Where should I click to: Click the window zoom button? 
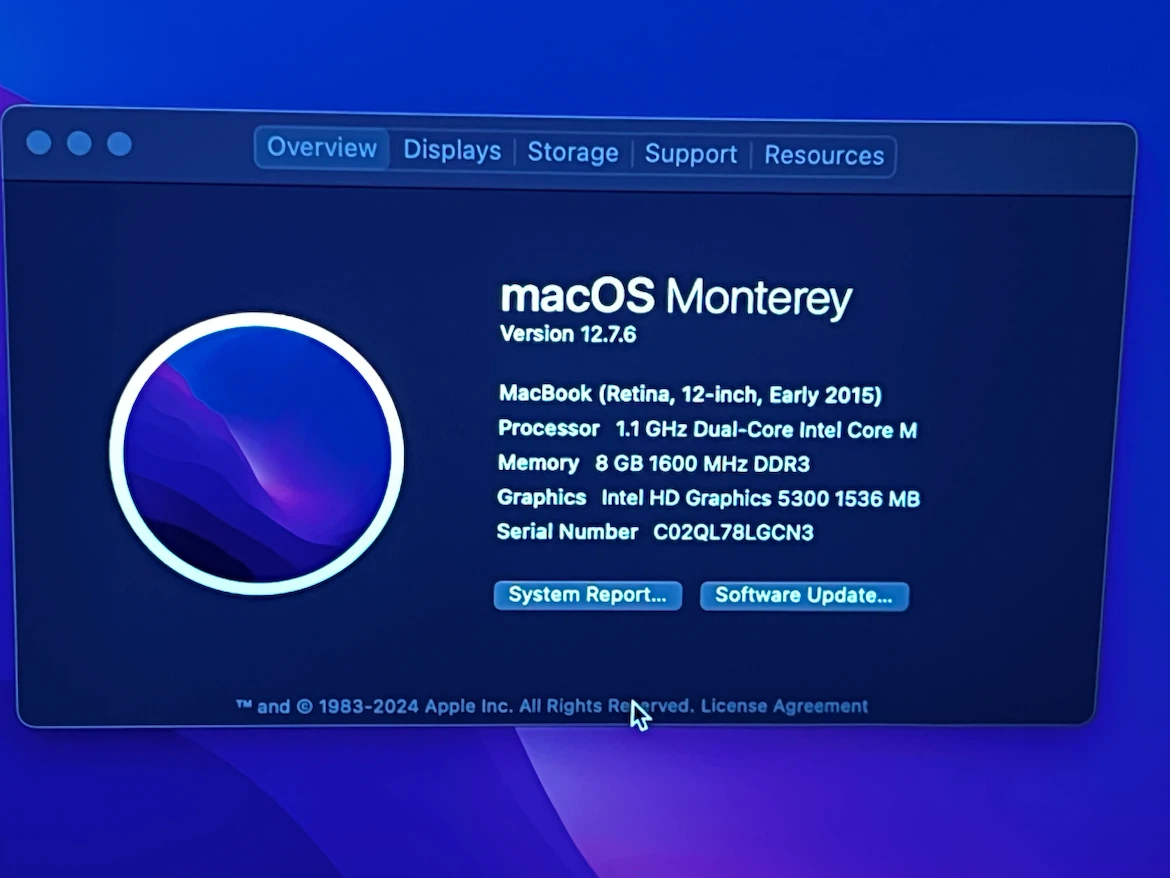(119, 144)
